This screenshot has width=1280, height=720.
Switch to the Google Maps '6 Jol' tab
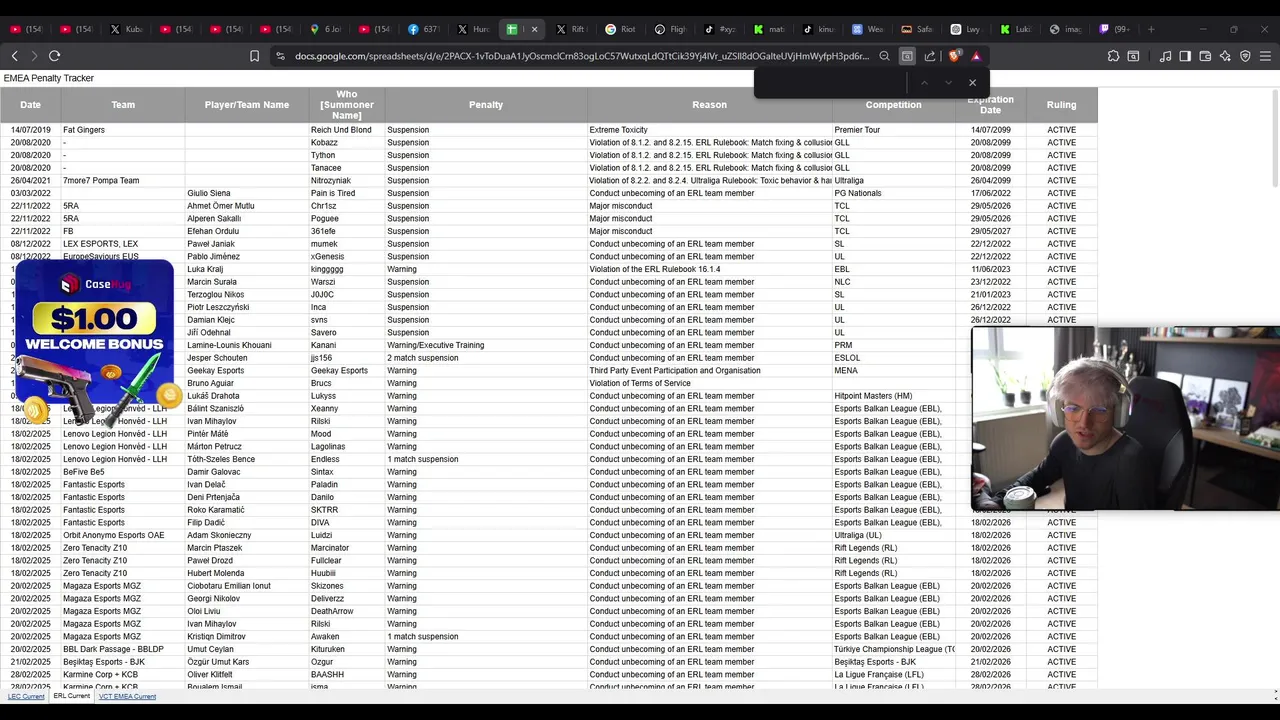click(x=326, y=29)
